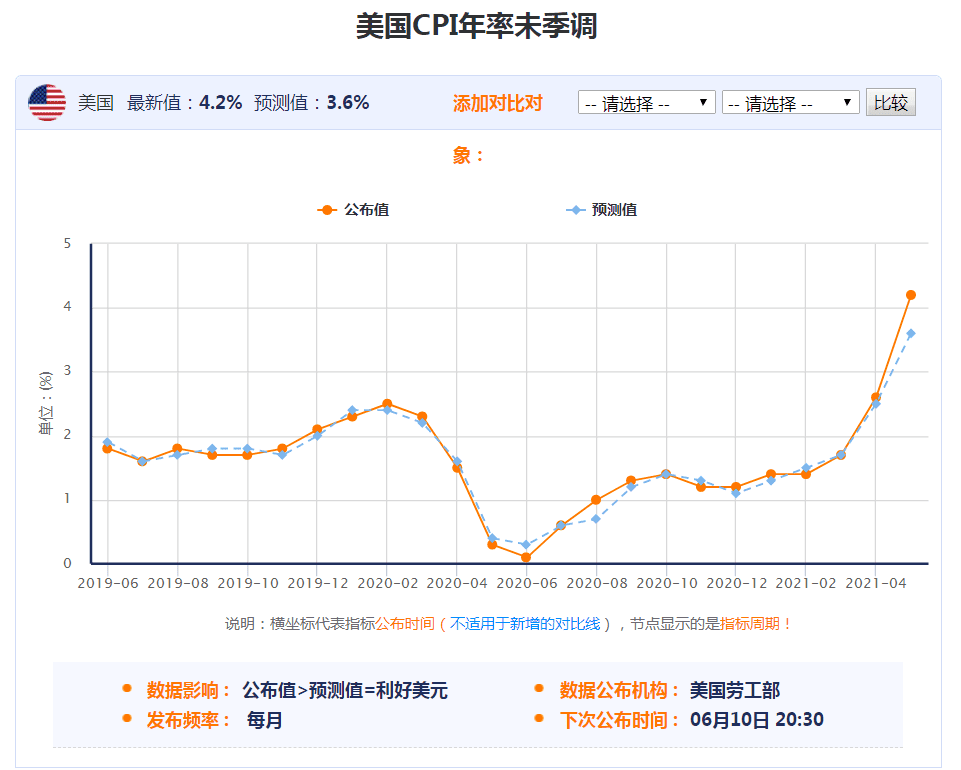Viewport: 961px width, 770px height.
Task: Click the orange 公布值 legend marker
Action: 327,210
